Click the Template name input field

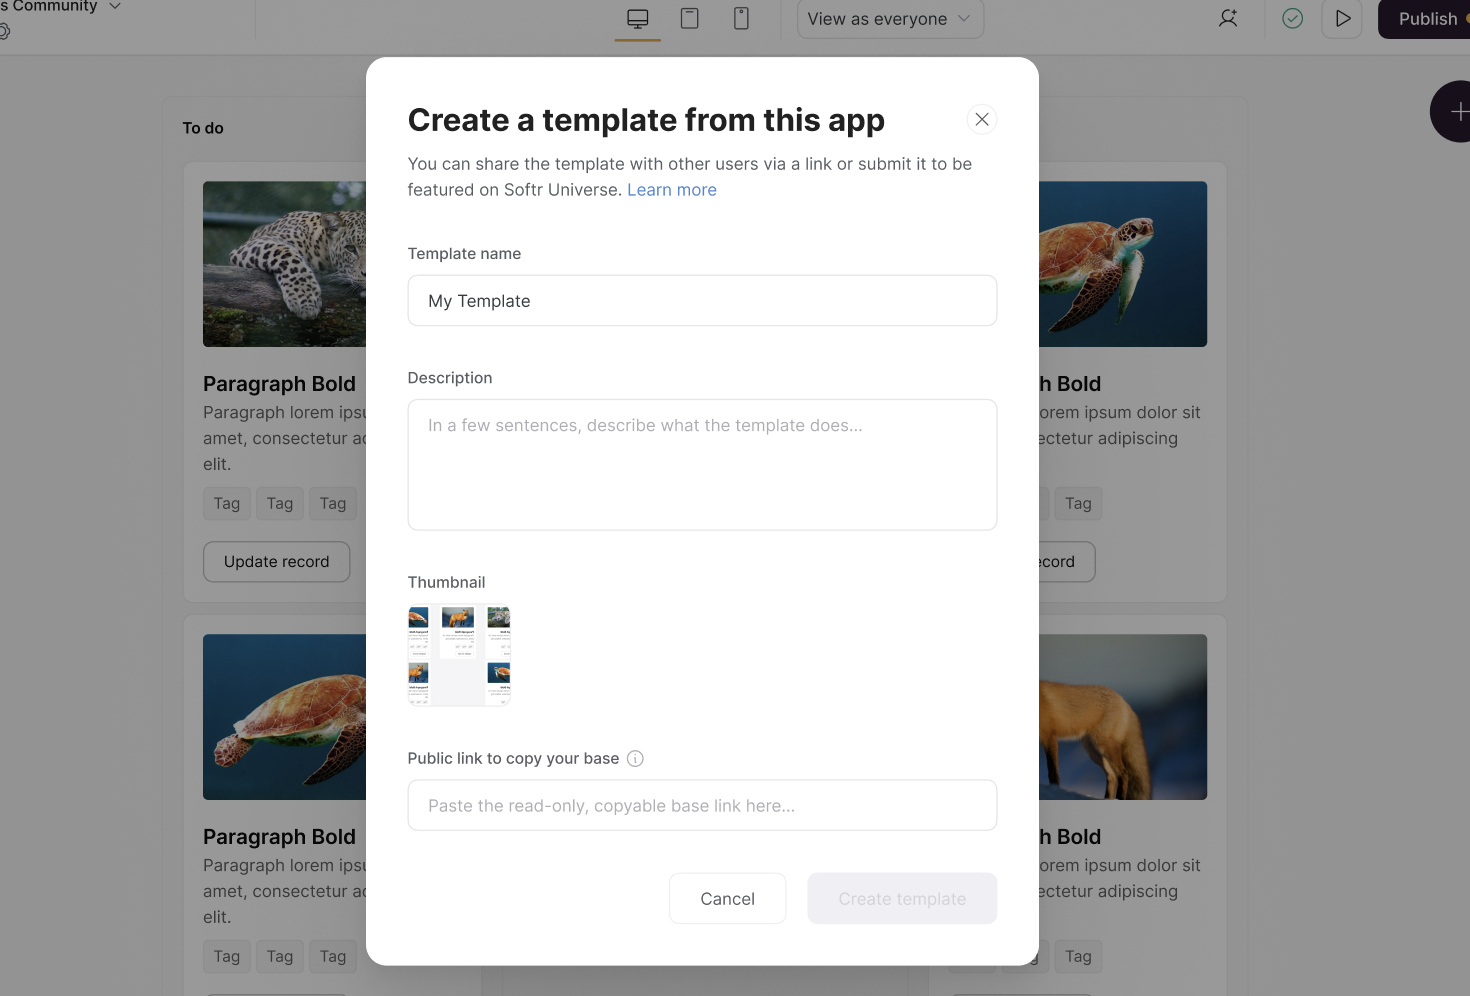tap(702, 301)
